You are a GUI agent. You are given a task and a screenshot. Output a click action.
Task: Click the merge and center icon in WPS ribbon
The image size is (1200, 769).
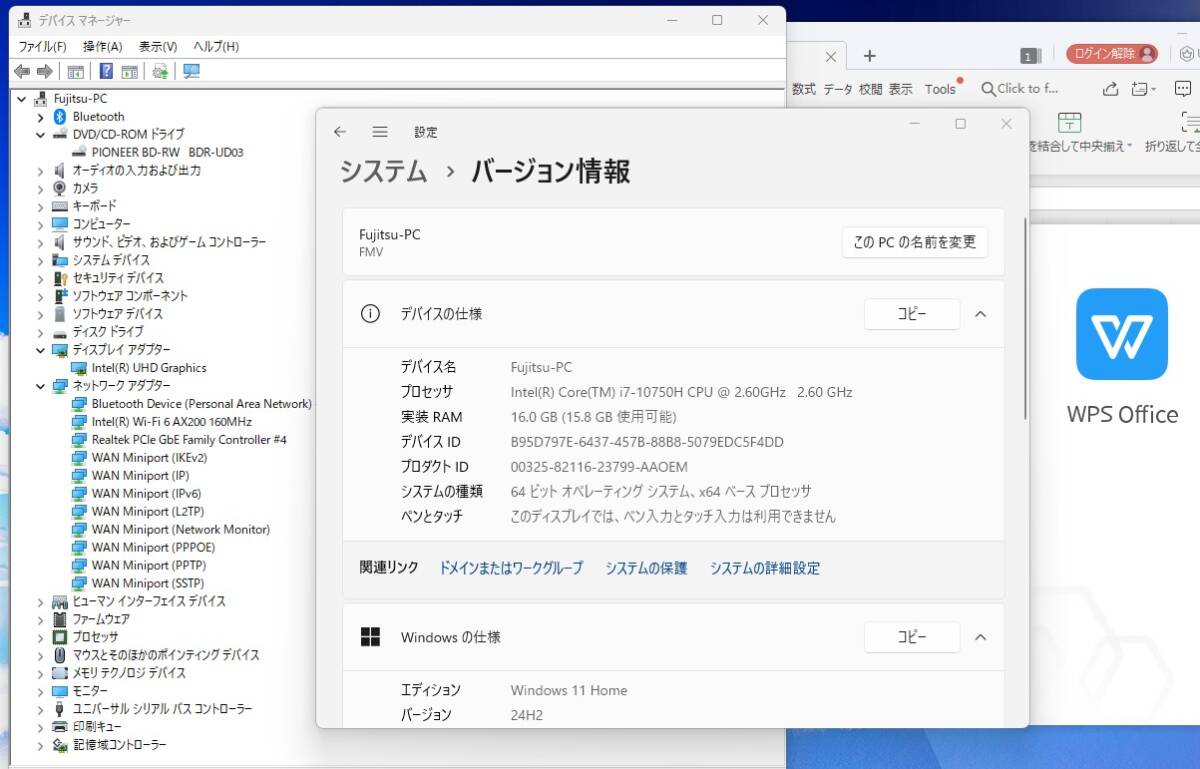(x=1069, y=122)
